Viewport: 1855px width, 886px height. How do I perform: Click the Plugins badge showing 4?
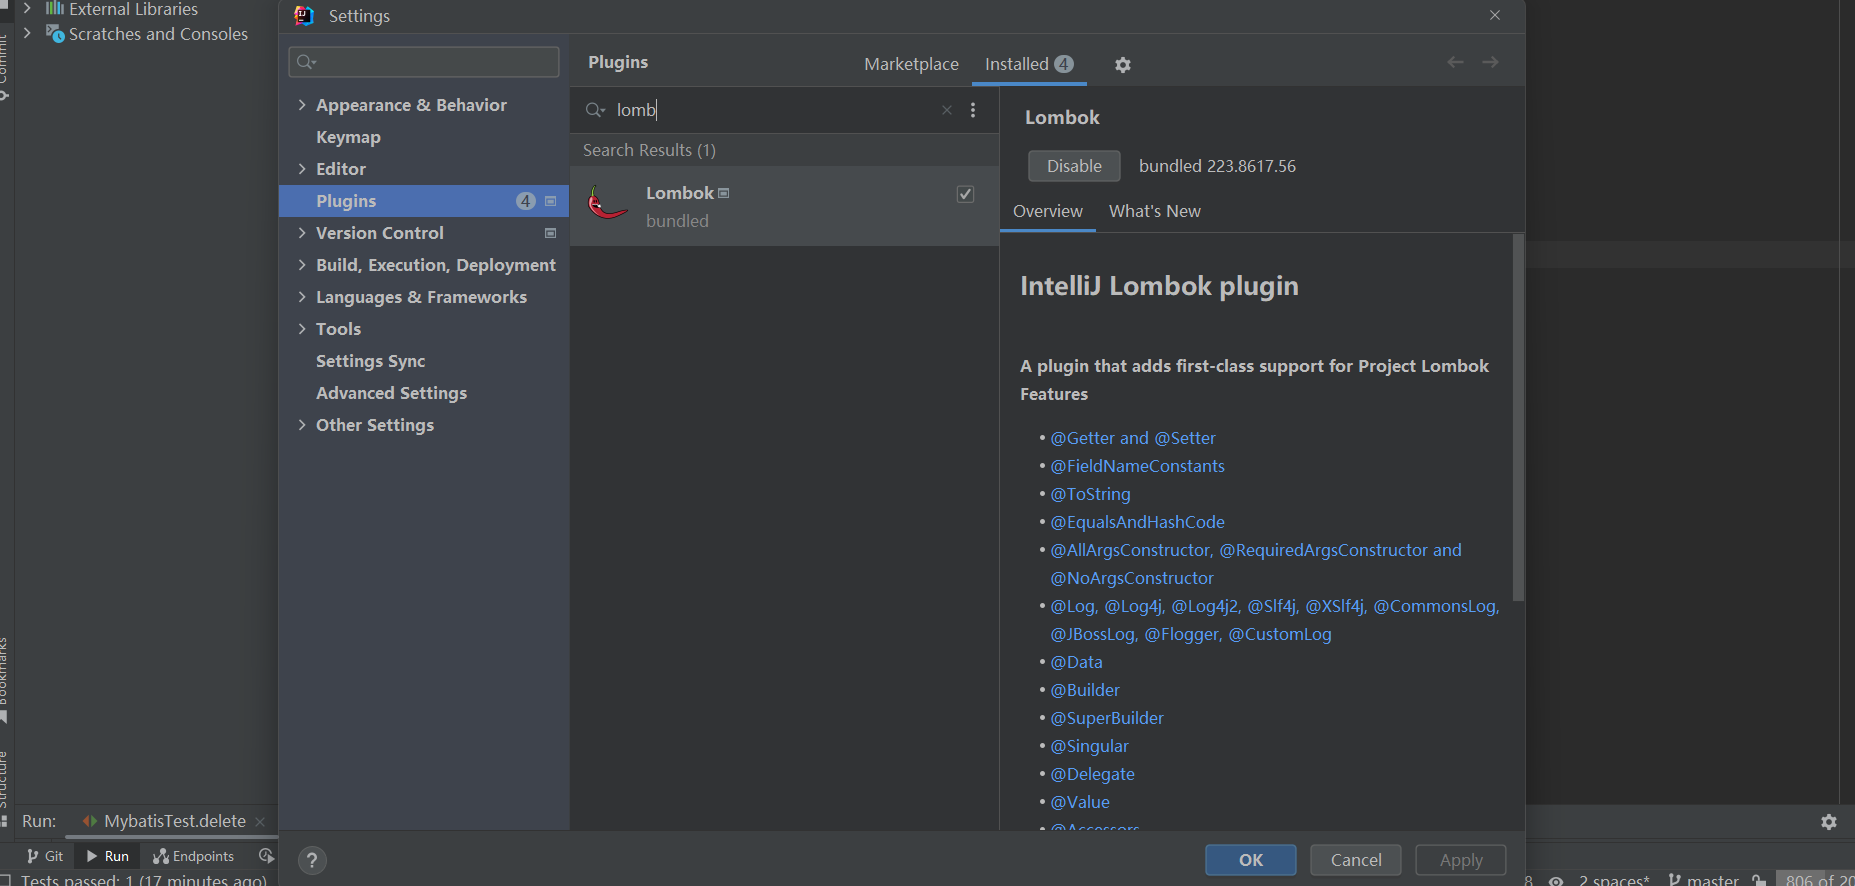tap(526, 201)
